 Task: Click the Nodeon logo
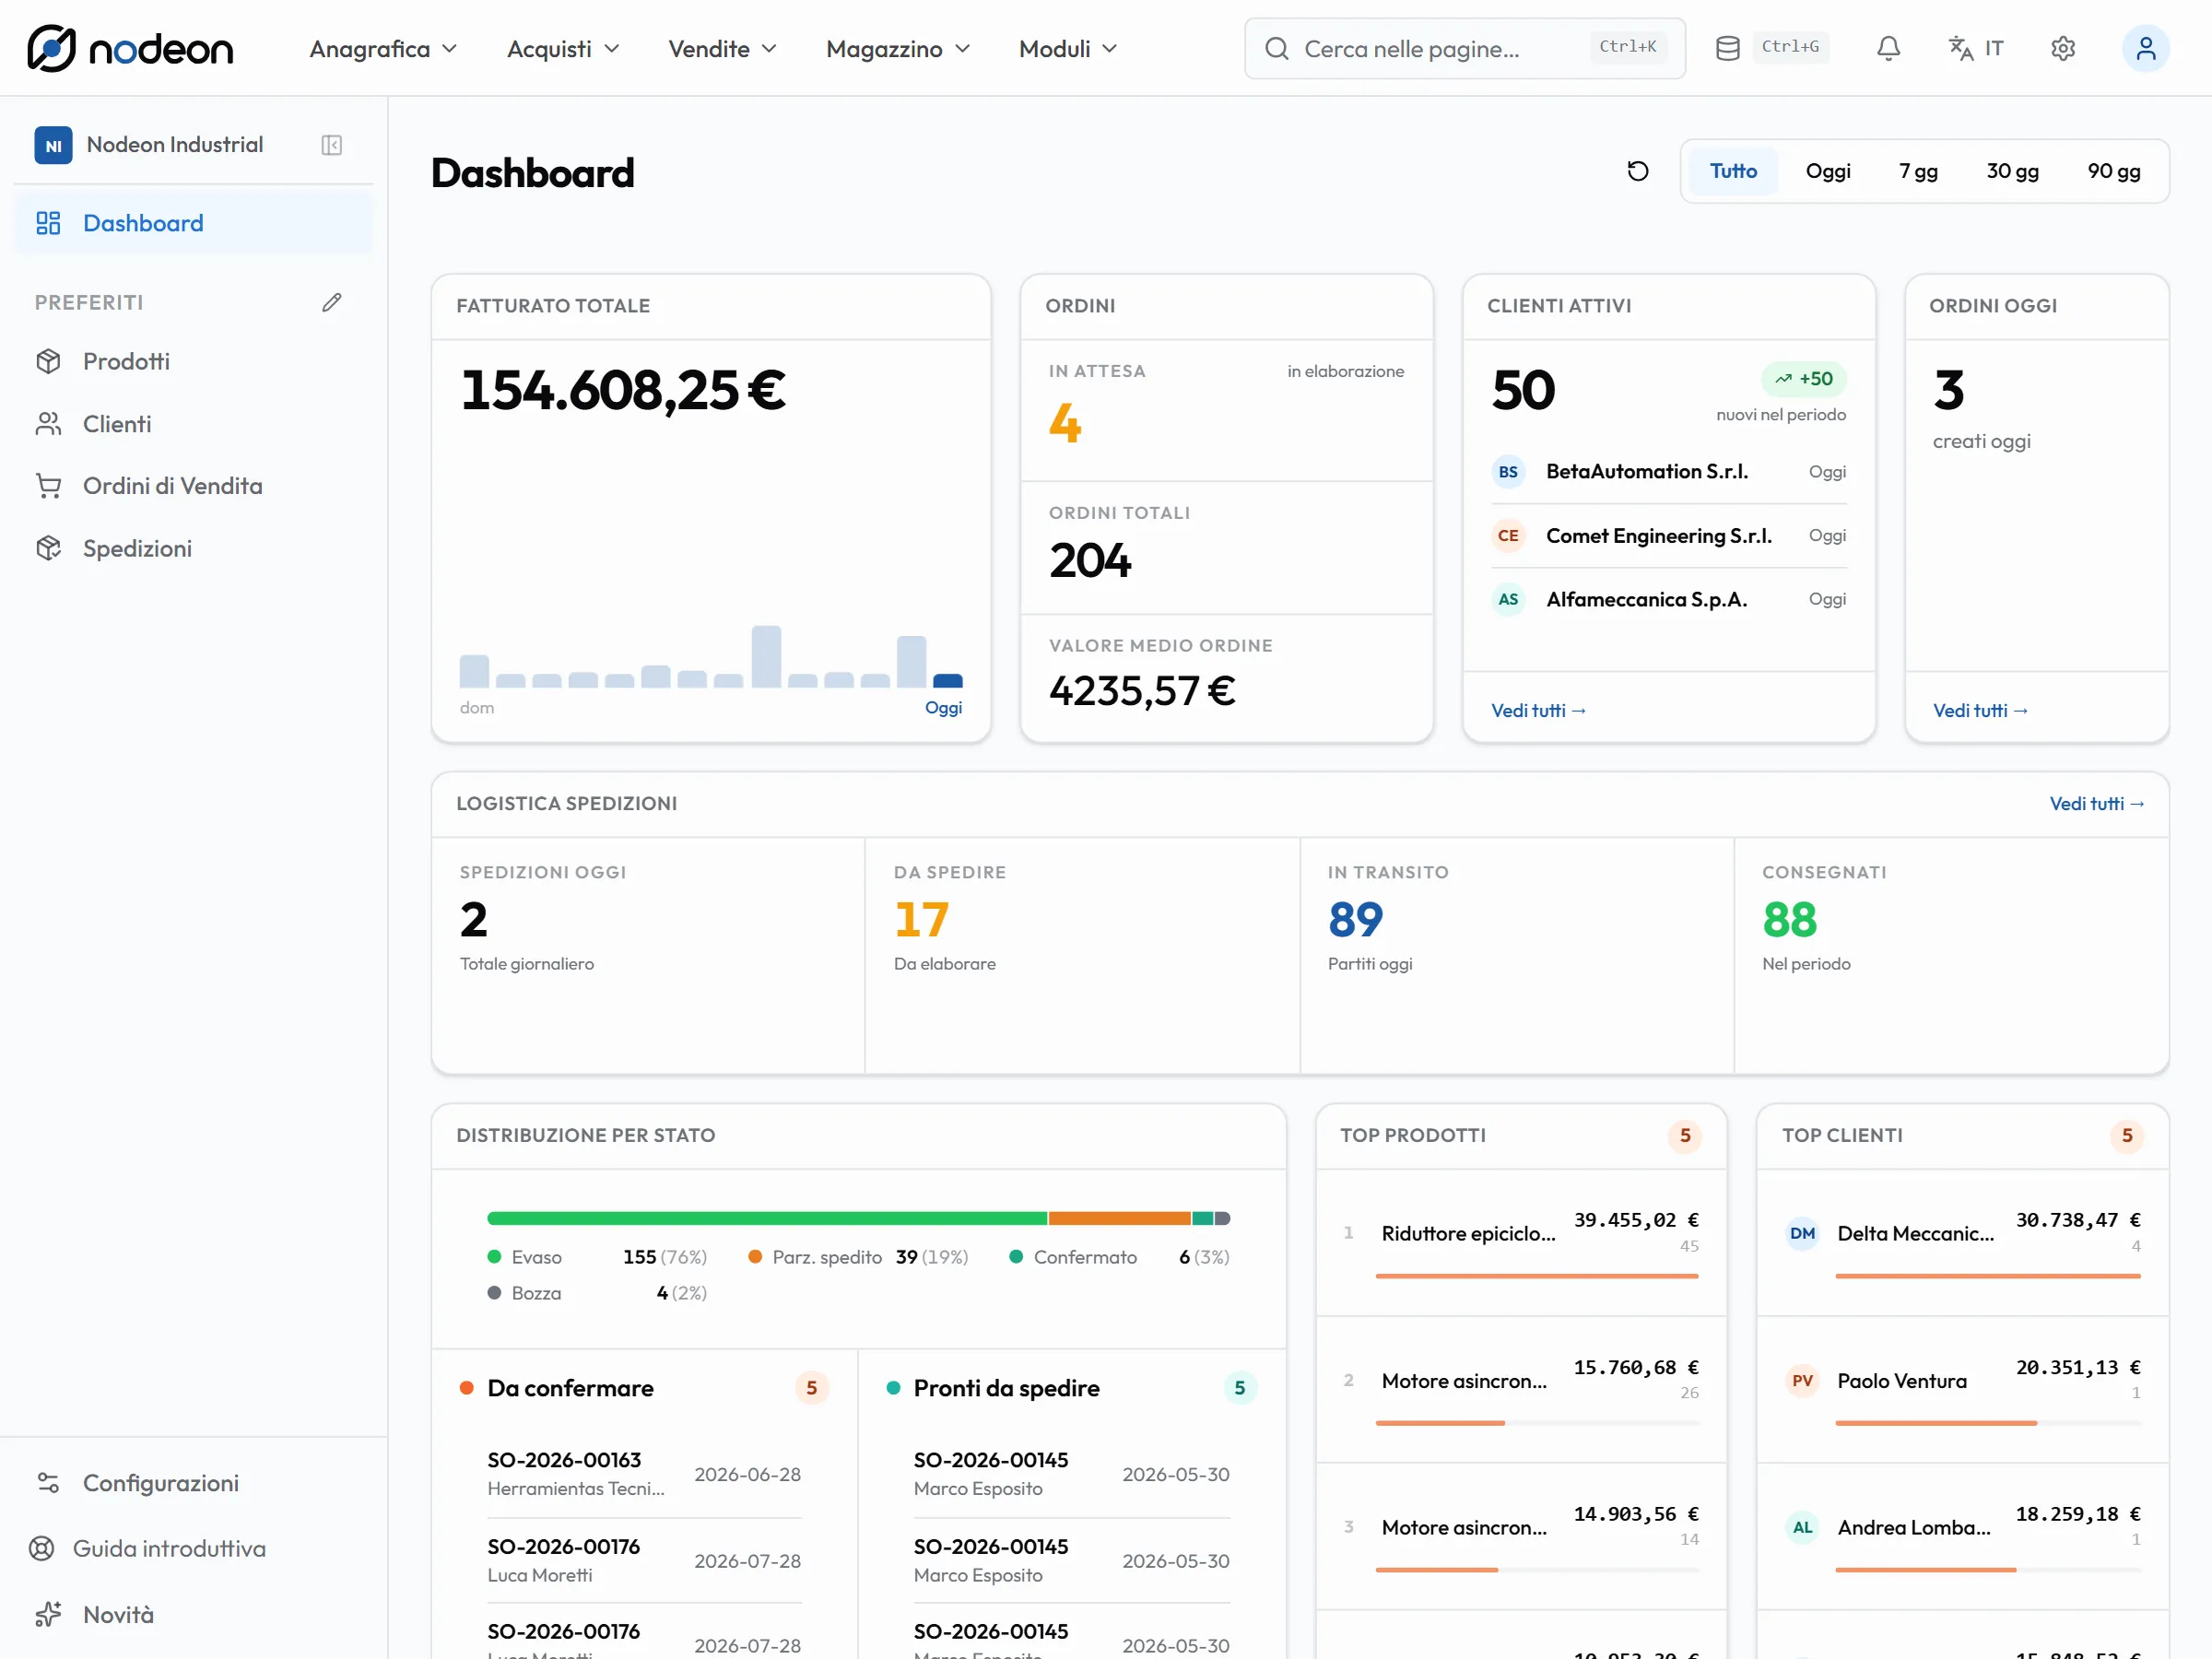click(130, 48)
